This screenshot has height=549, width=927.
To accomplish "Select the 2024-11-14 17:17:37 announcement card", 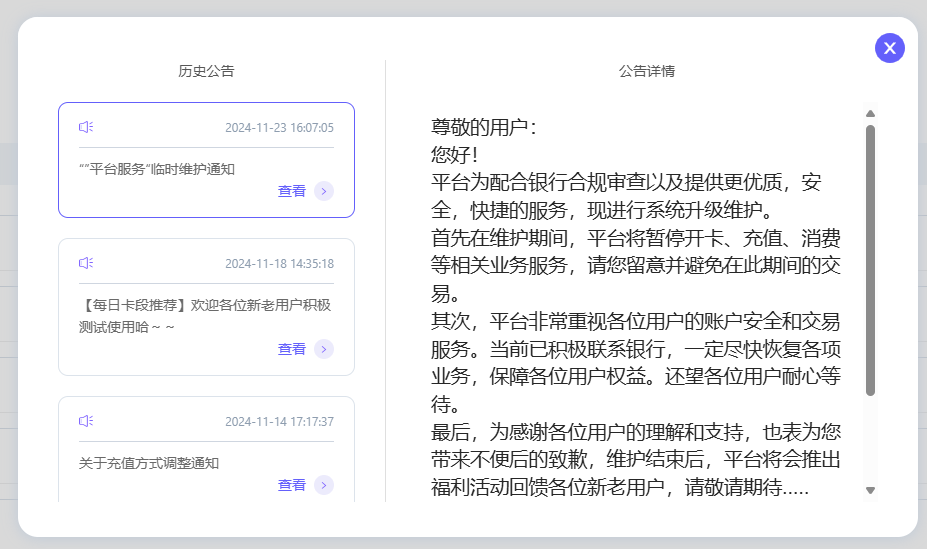I will pos(206,449).
